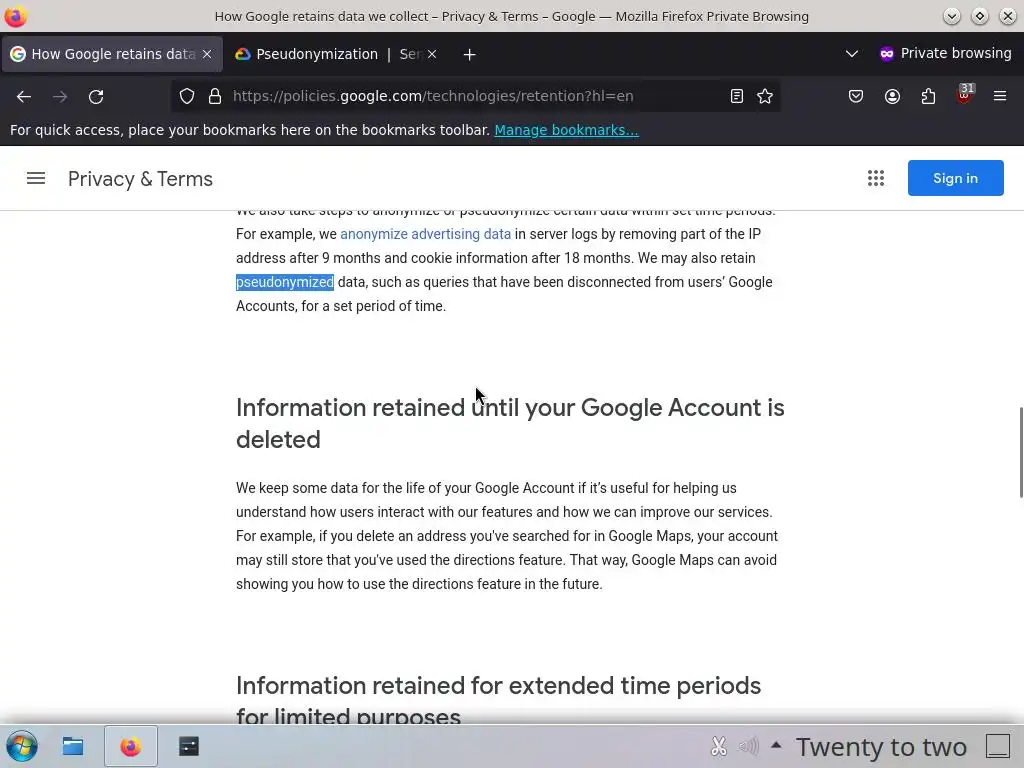Click the highlighted word pseudonymized

pos(285,282)
